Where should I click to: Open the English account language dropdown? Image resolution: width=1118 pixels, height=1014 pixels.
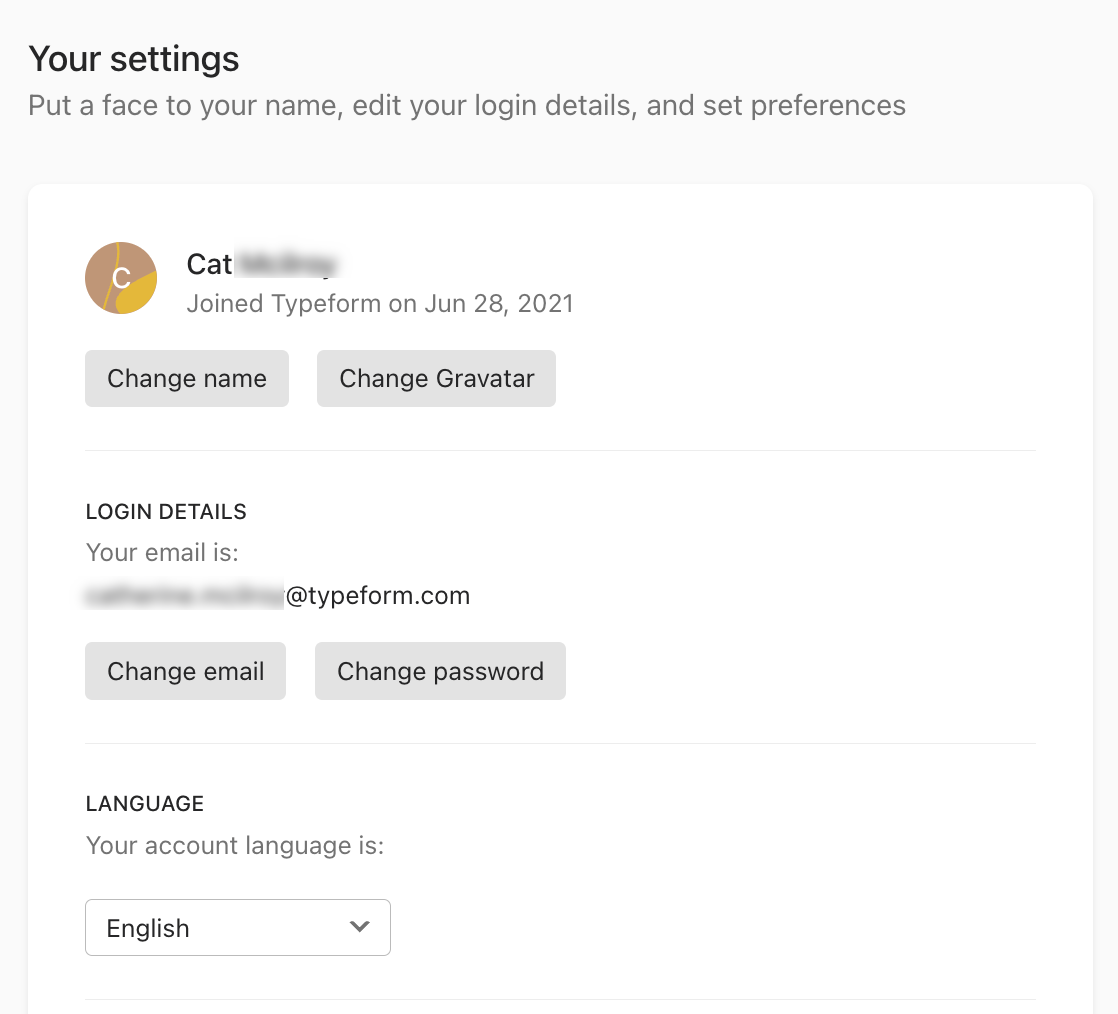[x=237, y=928]
